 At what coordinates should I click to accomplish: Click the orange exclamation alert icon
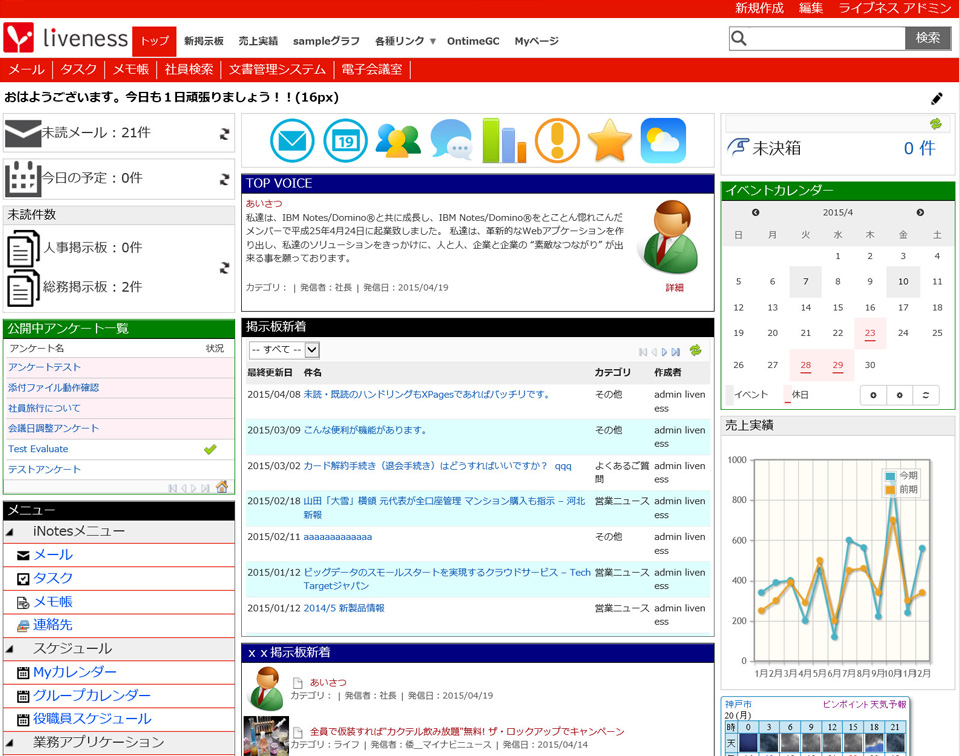click(x=557, y=140)
